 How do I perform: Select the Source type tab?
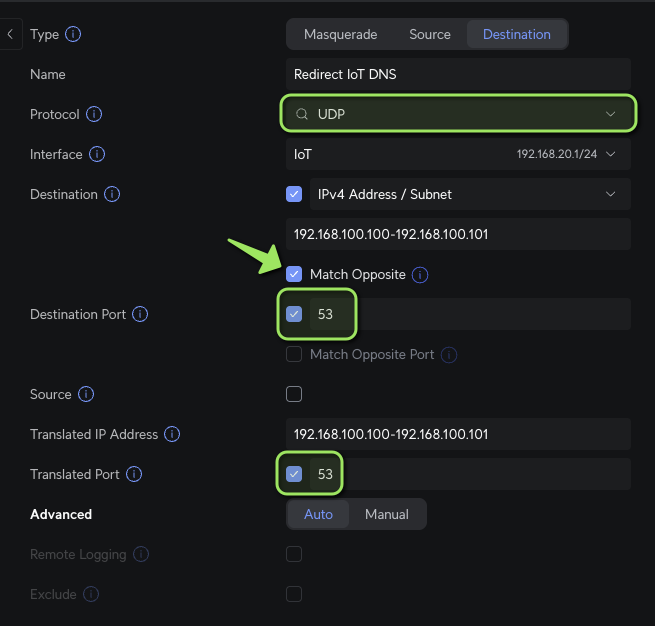430,34
